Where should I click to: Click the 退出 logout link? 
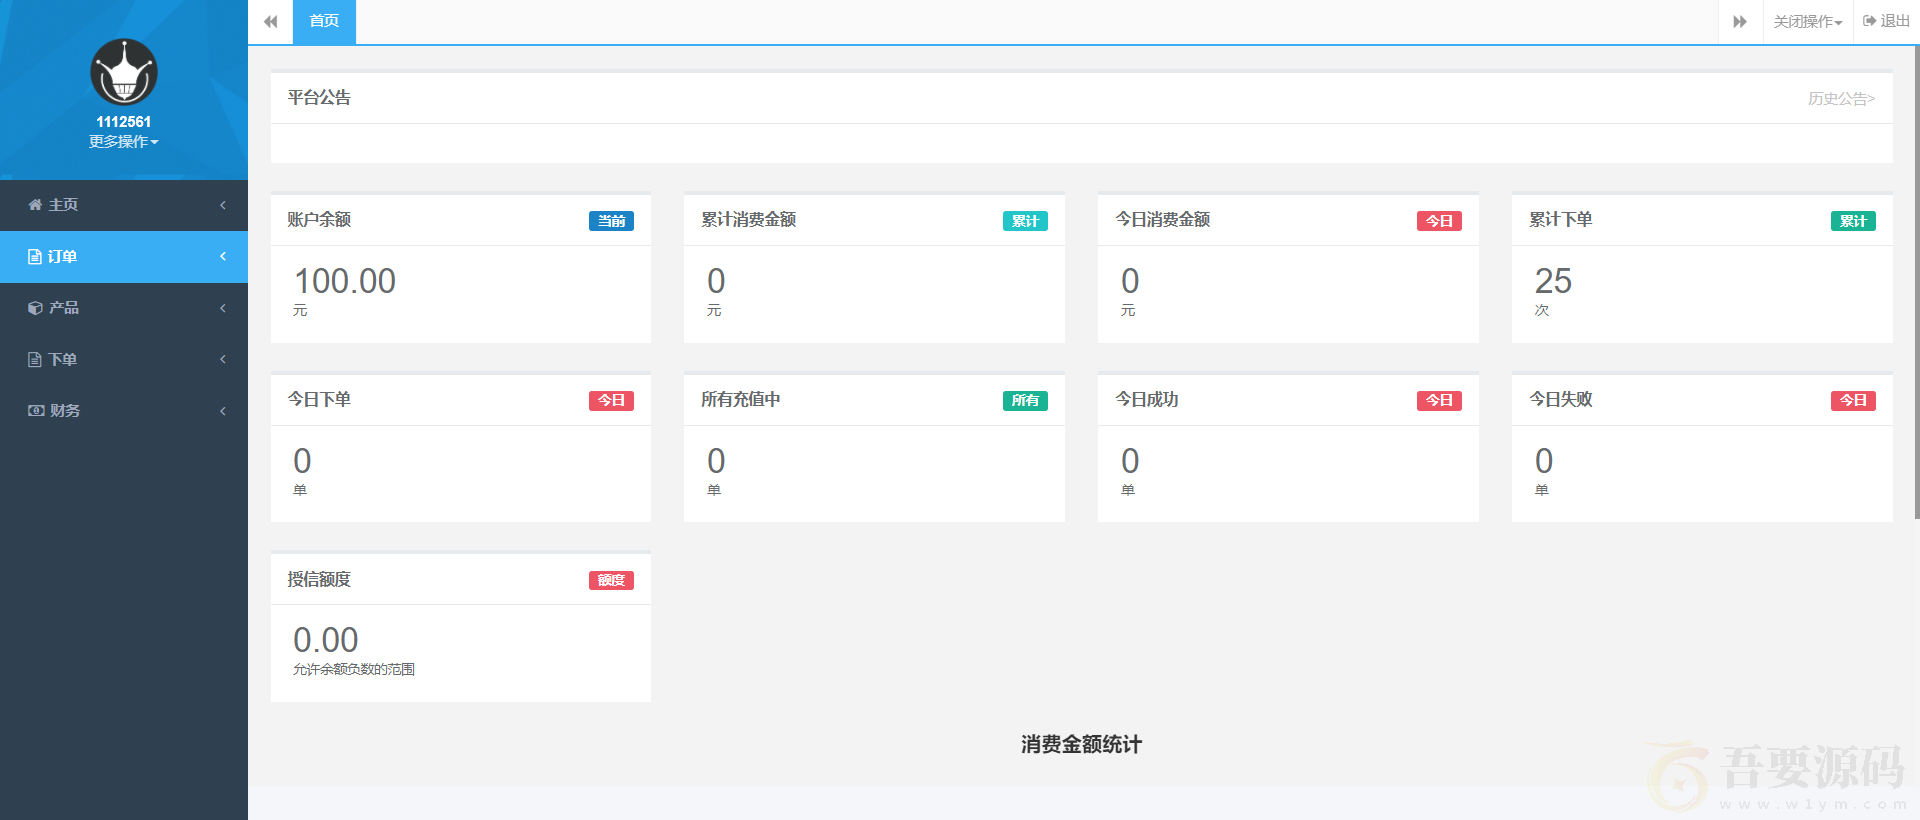point(1886,21)
